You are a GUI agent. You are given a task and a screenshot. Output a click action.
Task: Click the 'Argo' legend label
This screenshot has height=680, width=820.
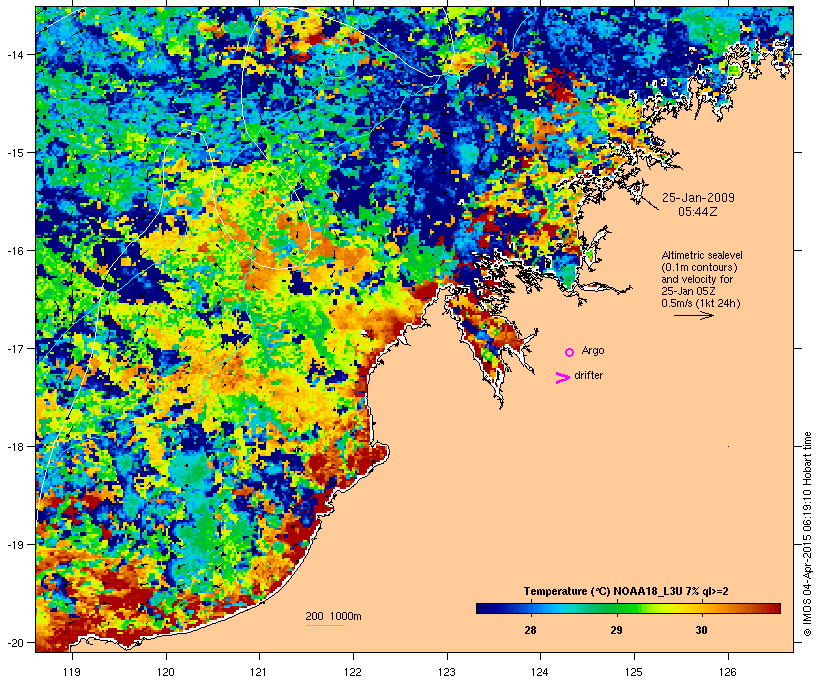593,350
